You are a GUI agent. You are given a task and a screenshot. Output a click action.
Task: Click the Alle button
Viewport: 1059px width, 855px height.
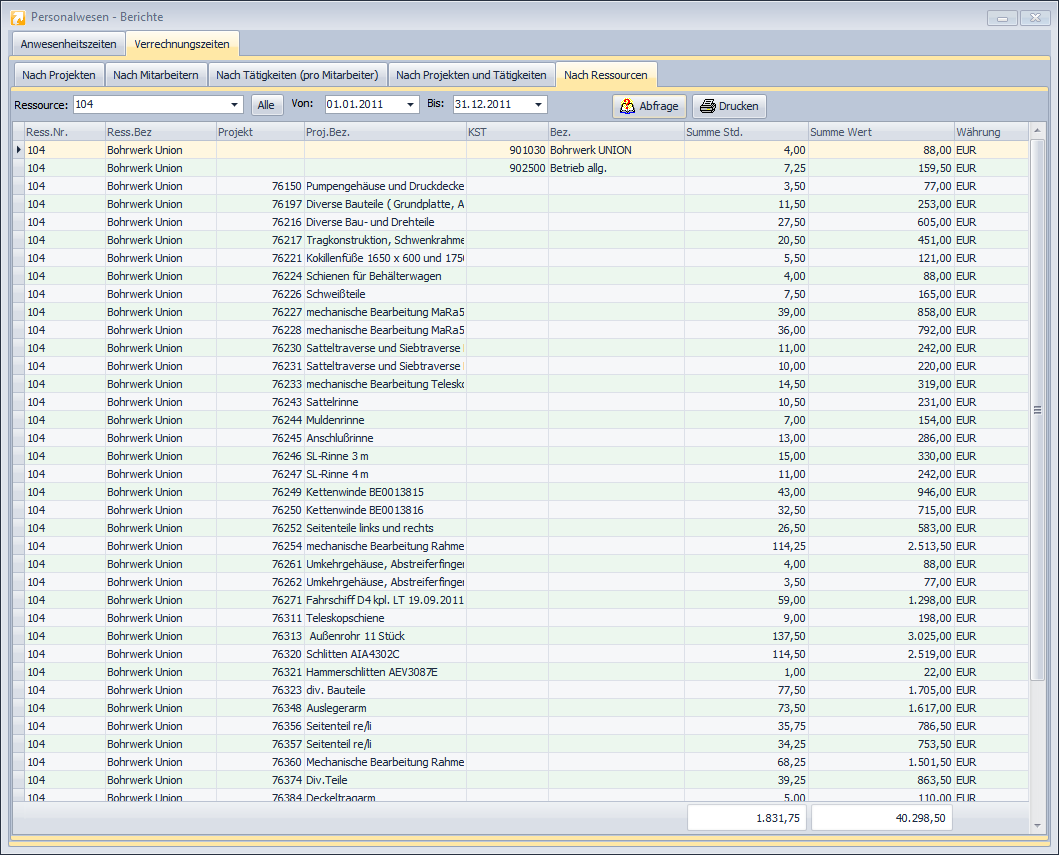click(266, 105)
